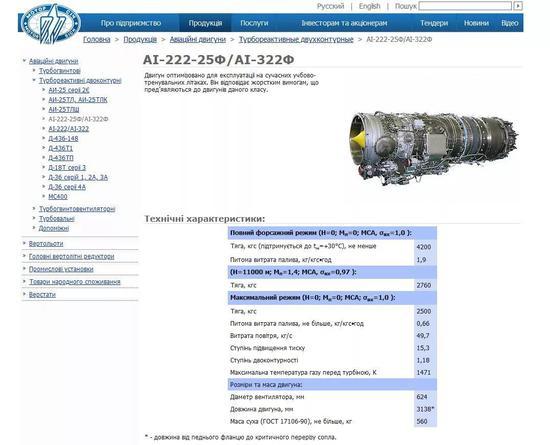
Task: Open Верстати sidebar link
Action: point(42,295)
